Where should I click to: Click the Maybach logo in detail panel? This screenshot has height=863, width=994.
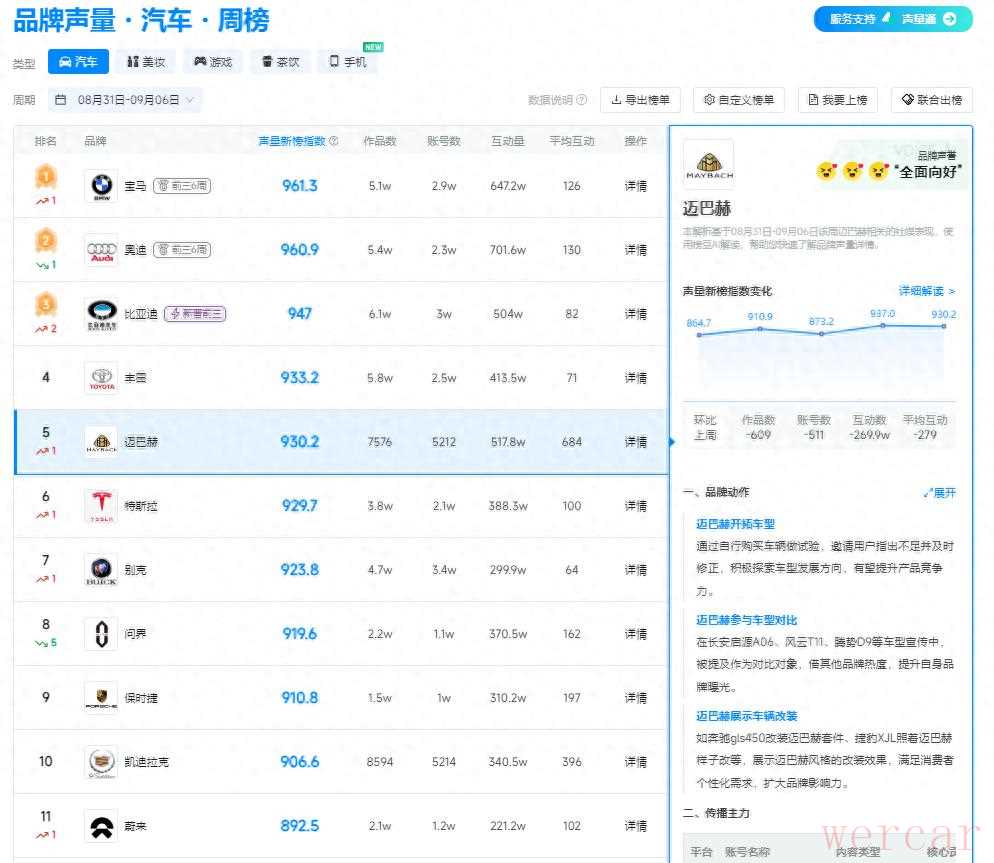click(708, 164)
